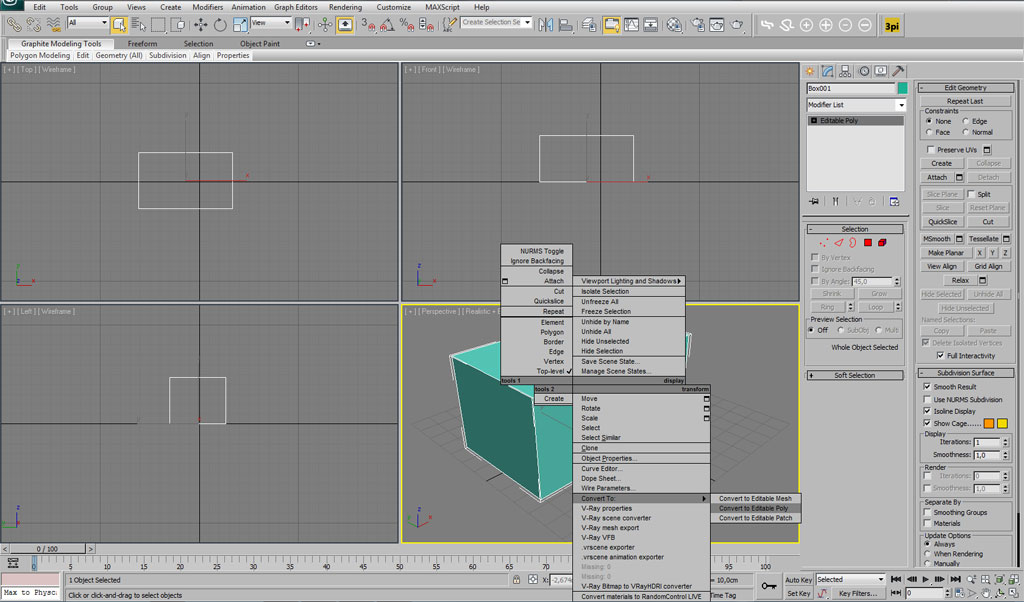This screenshot has width=1024, height=602.
Task: Open the Create command panel tab
Action: coord(810,71)
